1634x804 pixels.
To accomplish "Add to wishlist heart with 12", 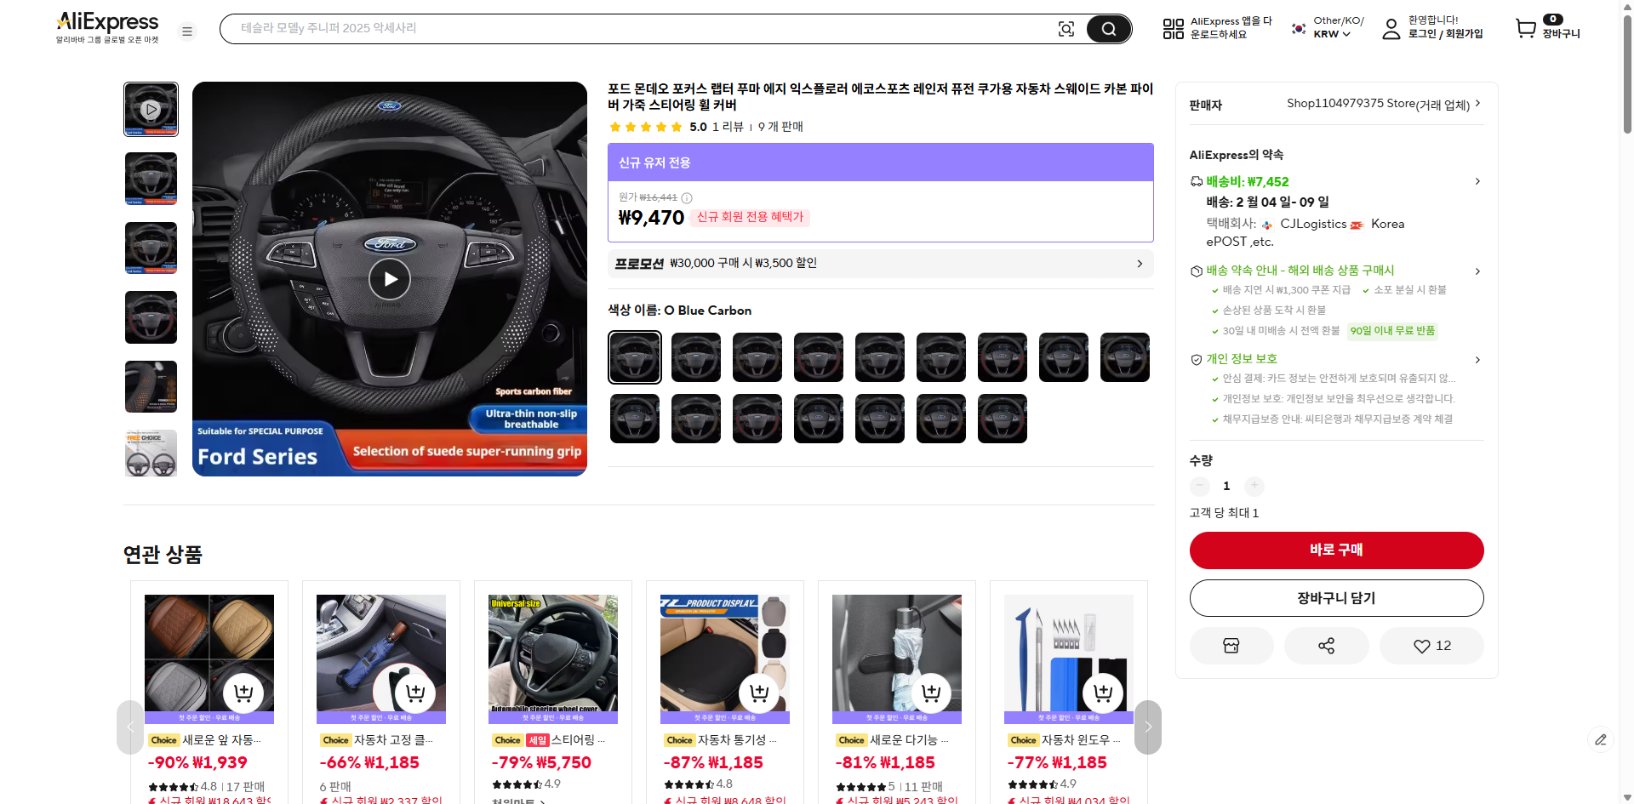I will click(1431, 646).
